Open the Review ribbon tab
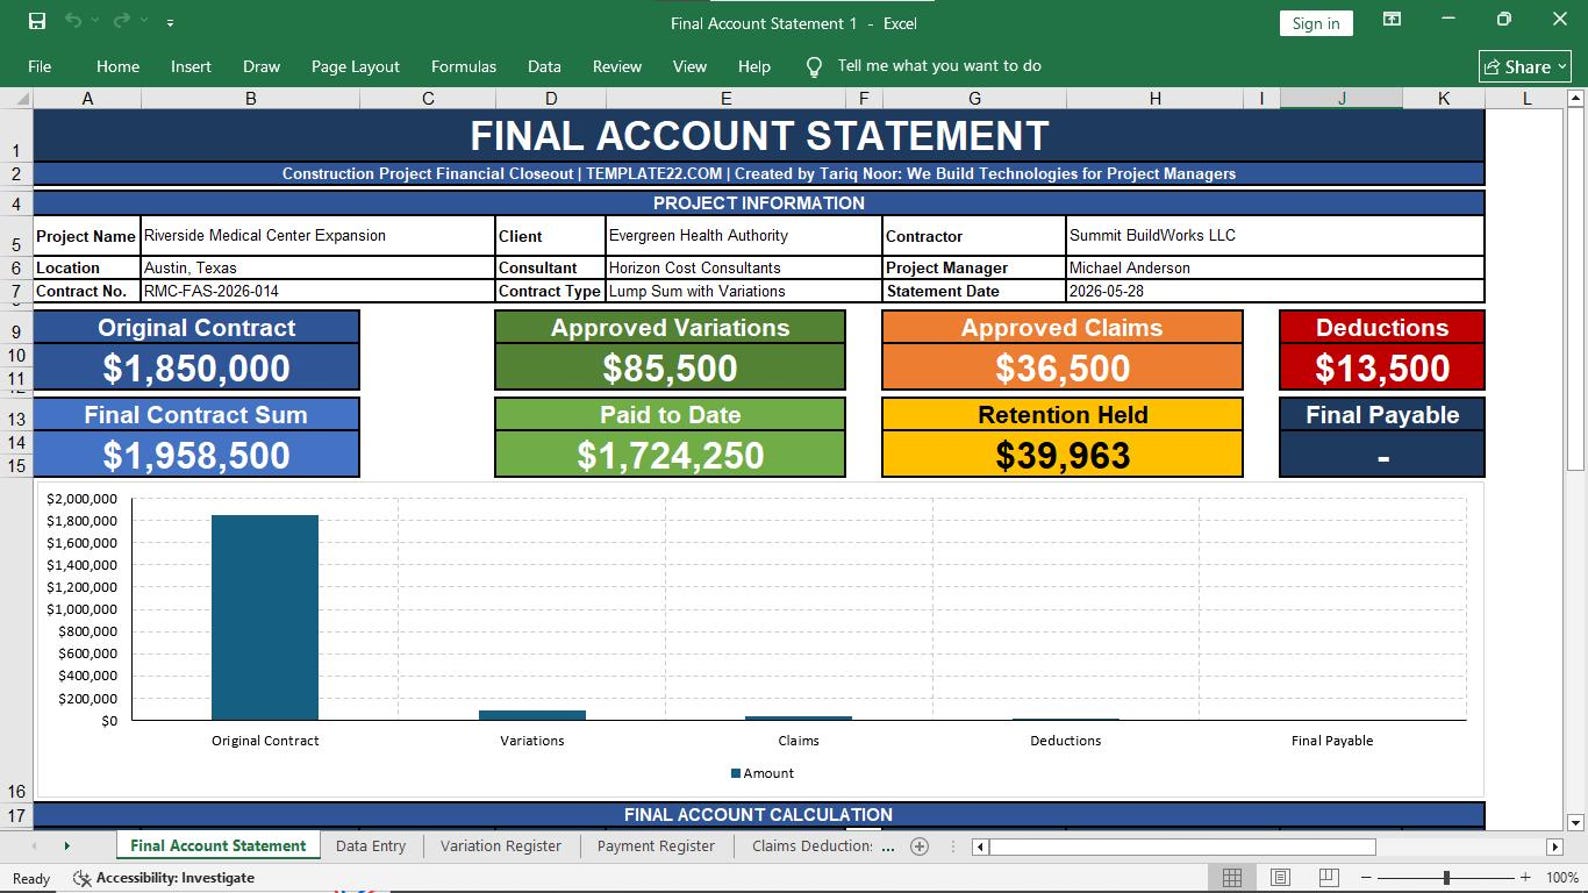 point(617,66)
